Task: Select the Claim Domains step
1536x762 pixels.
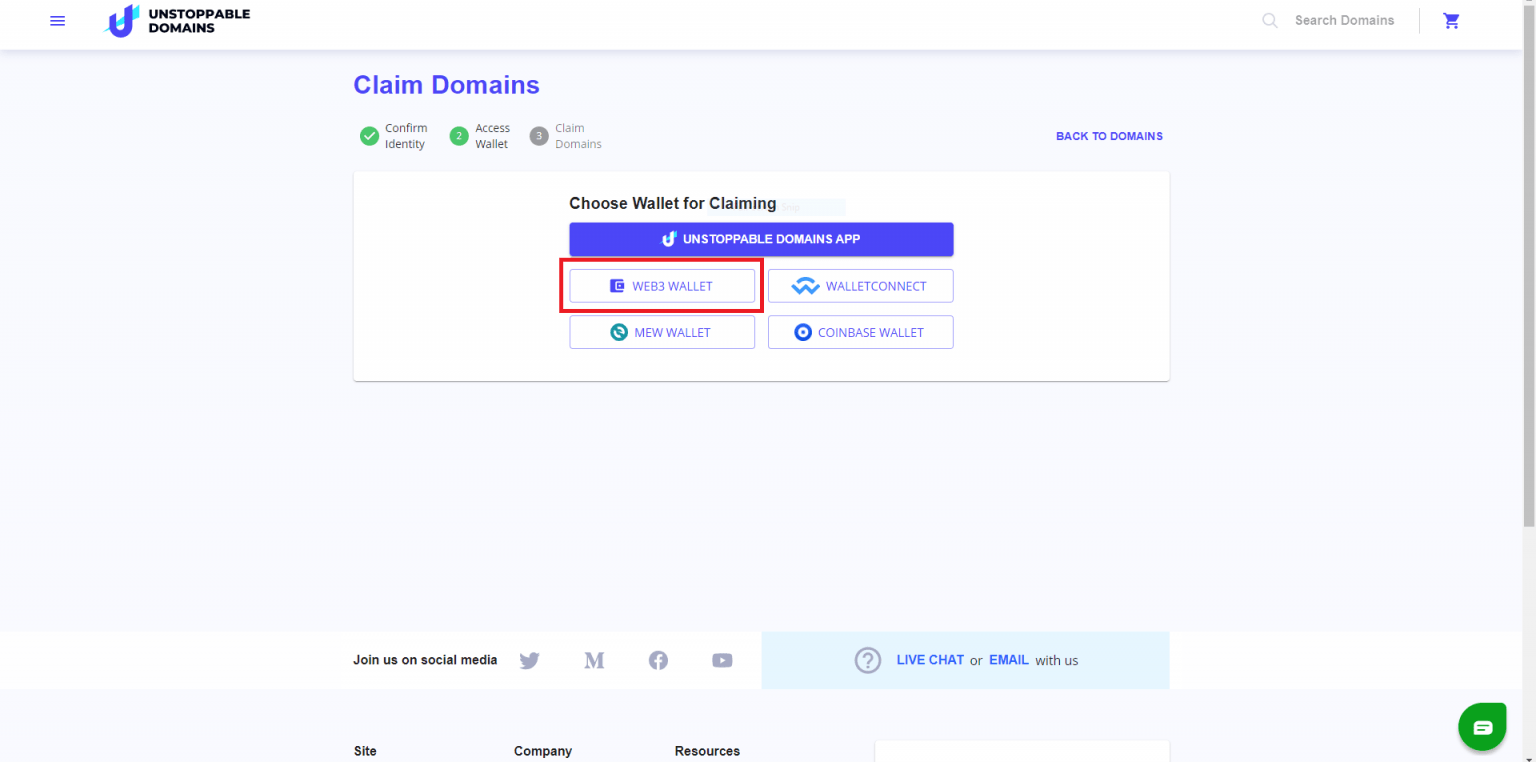Action: click(566, 136)
